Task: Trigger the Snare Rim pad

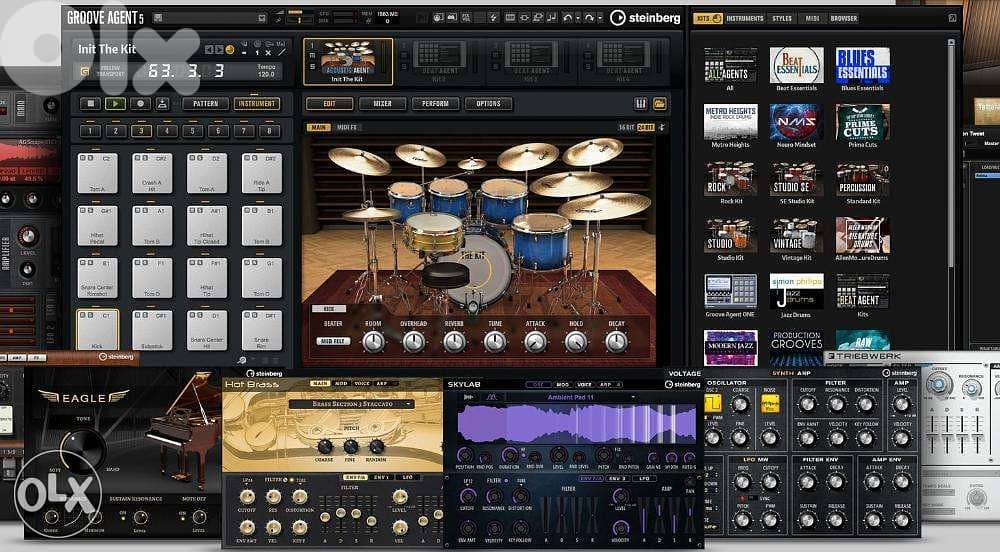Action: [x=261, y=330]
